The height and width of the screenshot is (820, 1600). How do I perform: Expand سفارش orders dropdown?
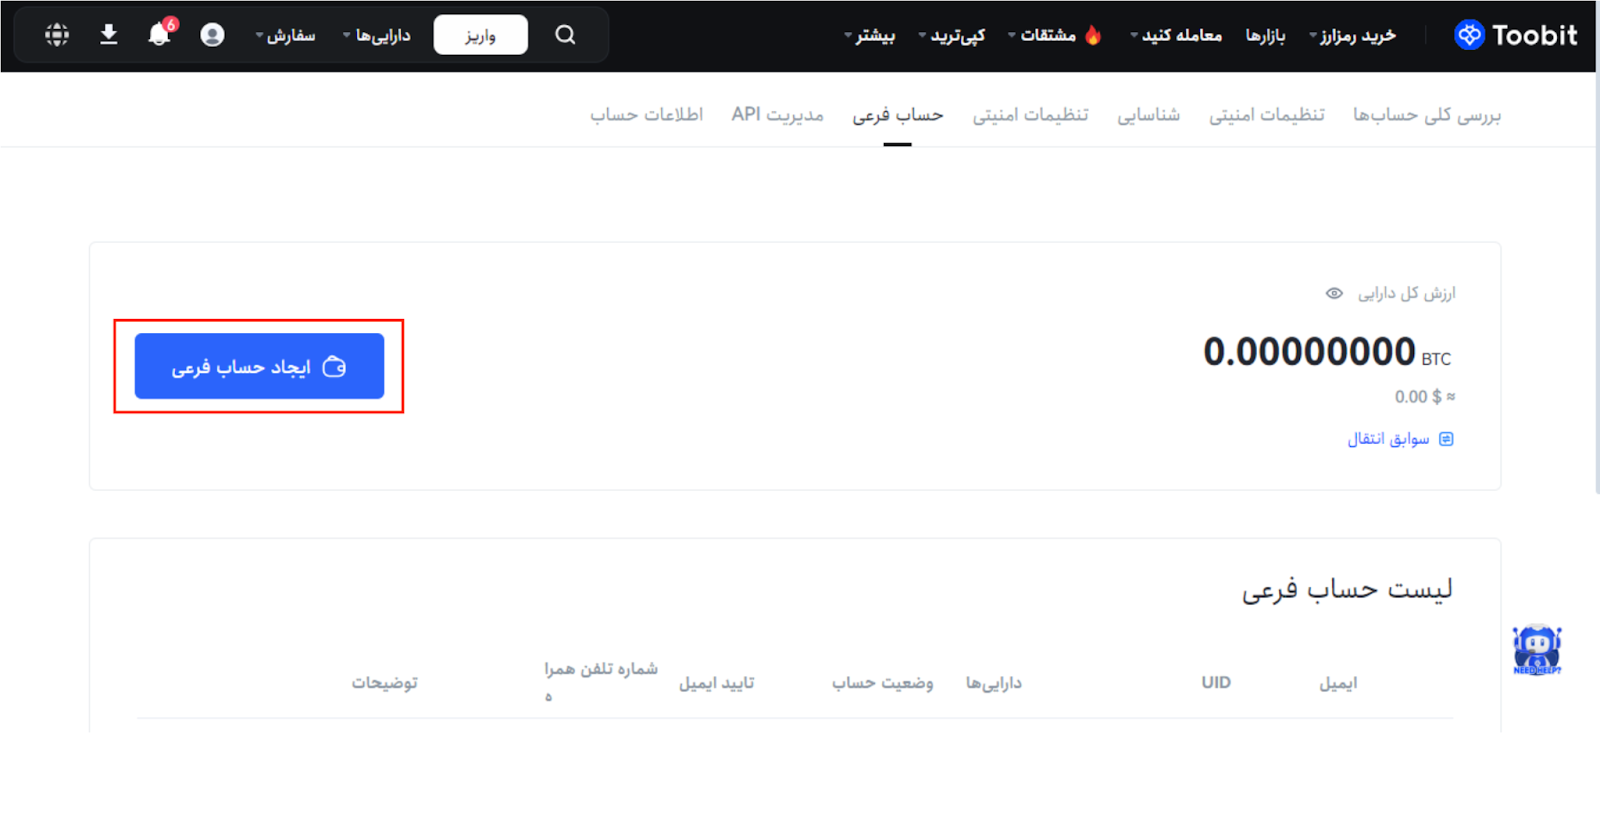point(285,35)
